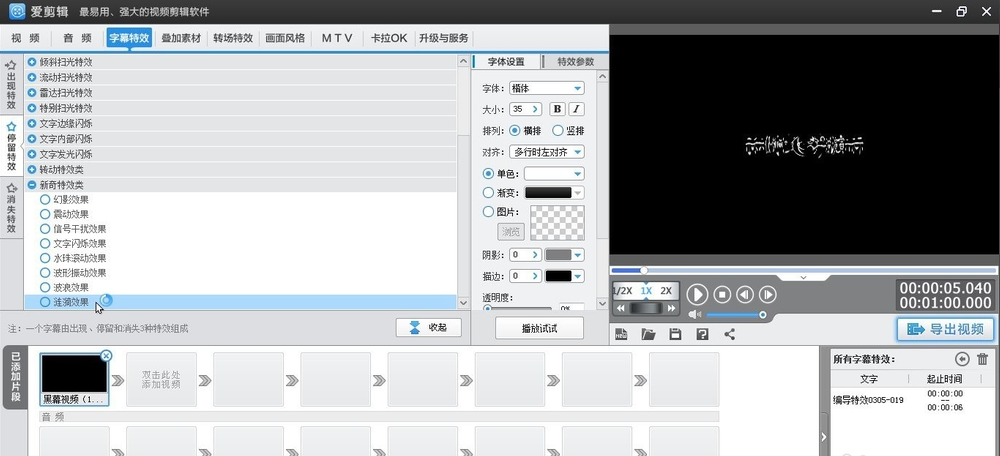Choose the 幻影效果 effect radio button
The width and height of the screenshot is (1000, 456).
[x=45, y=199]
